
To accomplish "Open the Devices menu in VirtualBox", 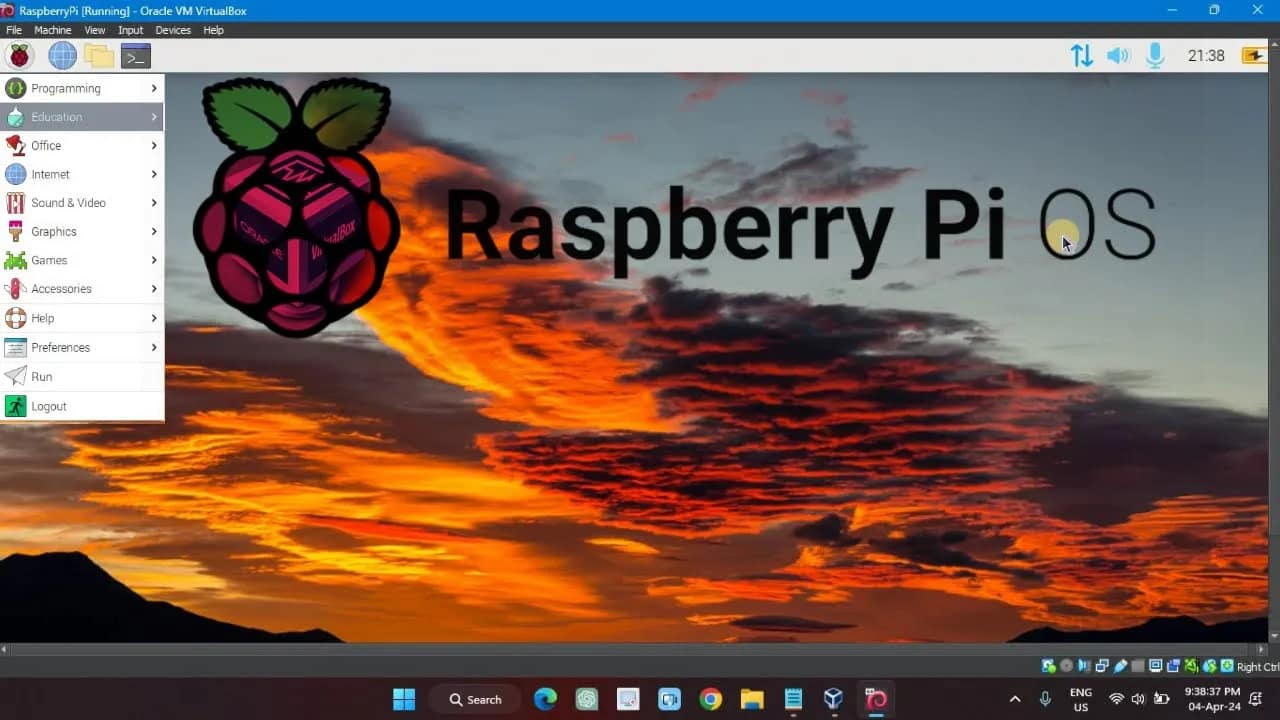I will pos(172,30).
